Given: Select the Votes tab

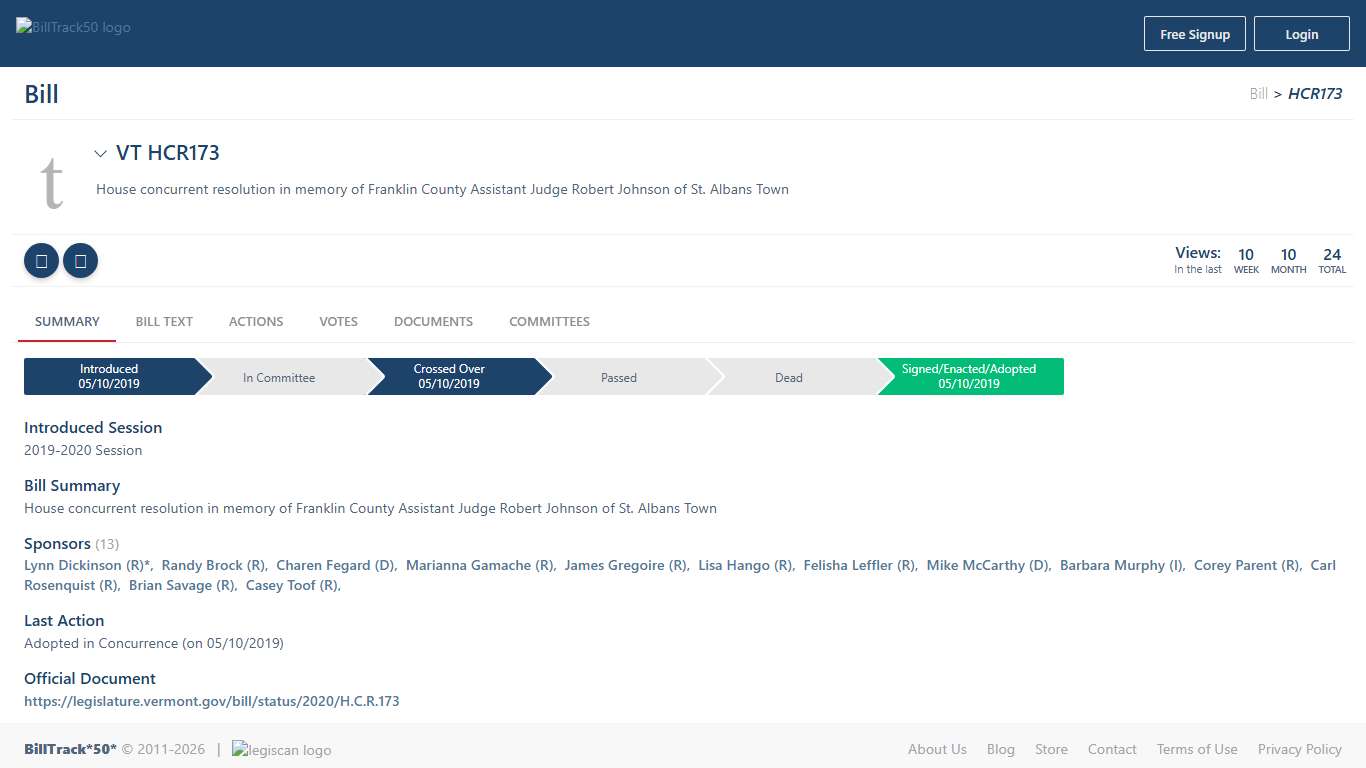Looking at the screenshot, I should tap(338, 322).
